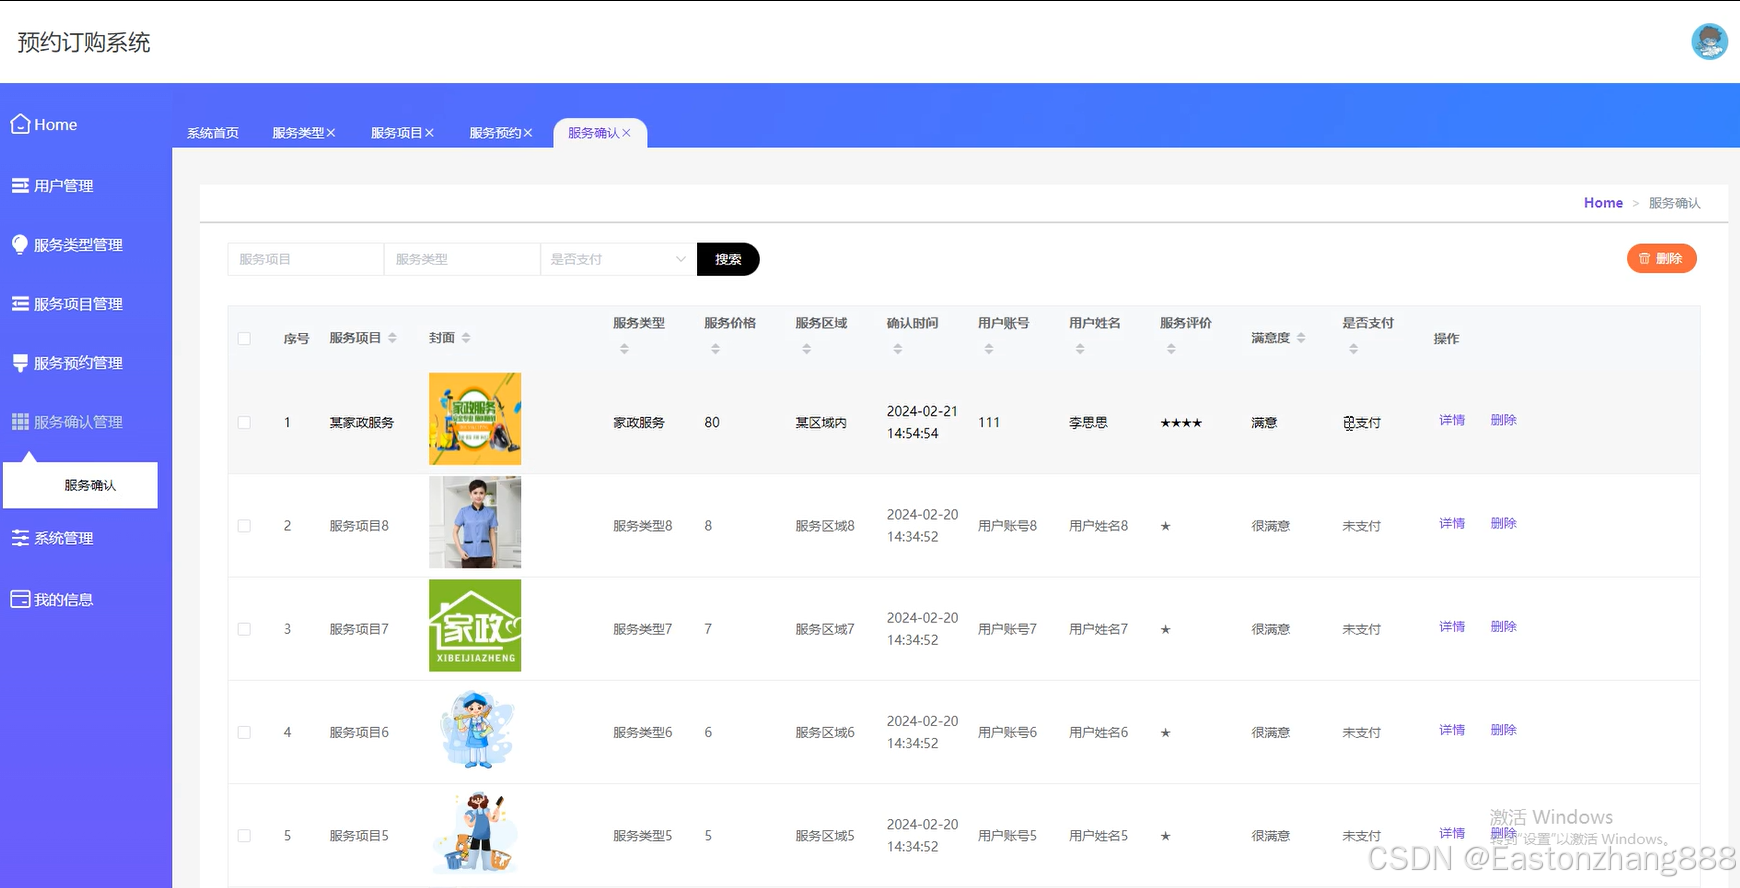Check the checkbox for row 服务项目7

[x=244, y=629]
